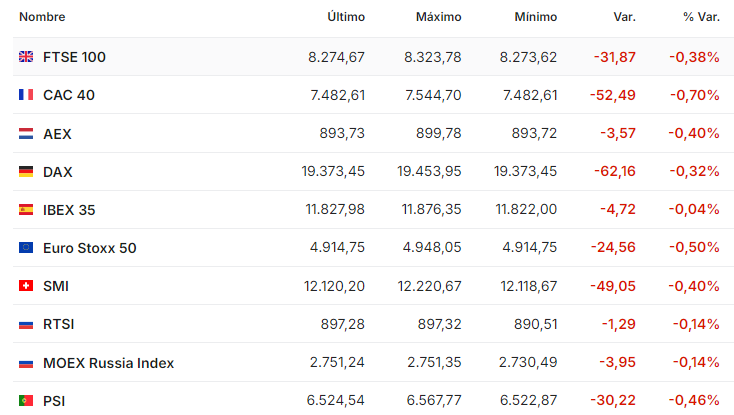Sort table by Máximo column header

coord(438,17)
